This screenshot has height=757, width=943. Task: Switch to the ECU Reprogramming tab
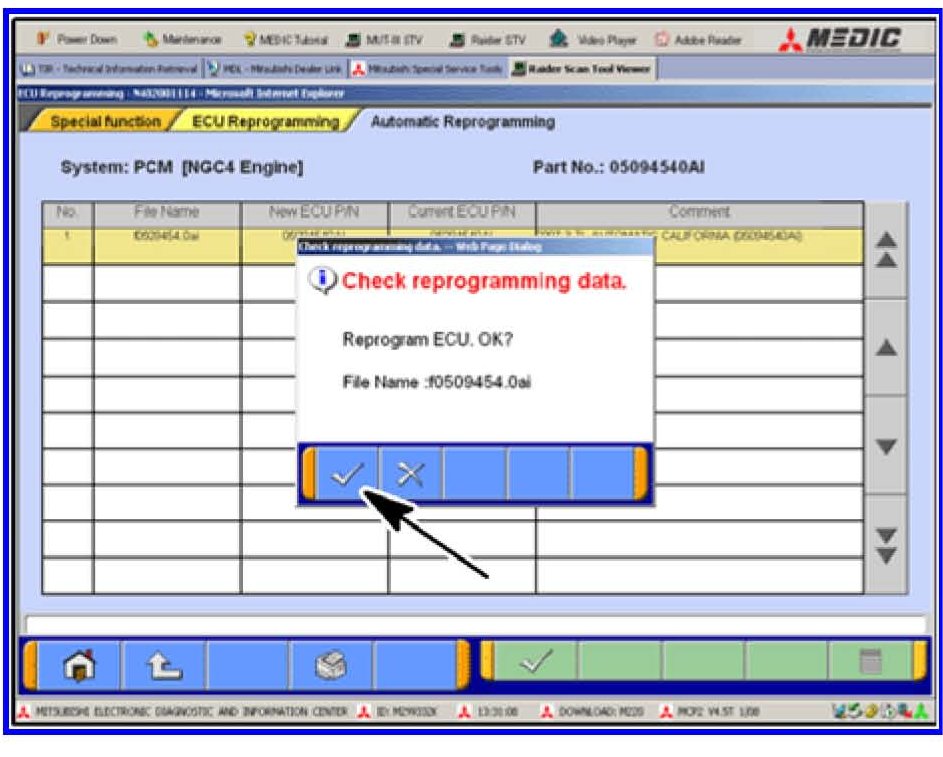[265, 122]
